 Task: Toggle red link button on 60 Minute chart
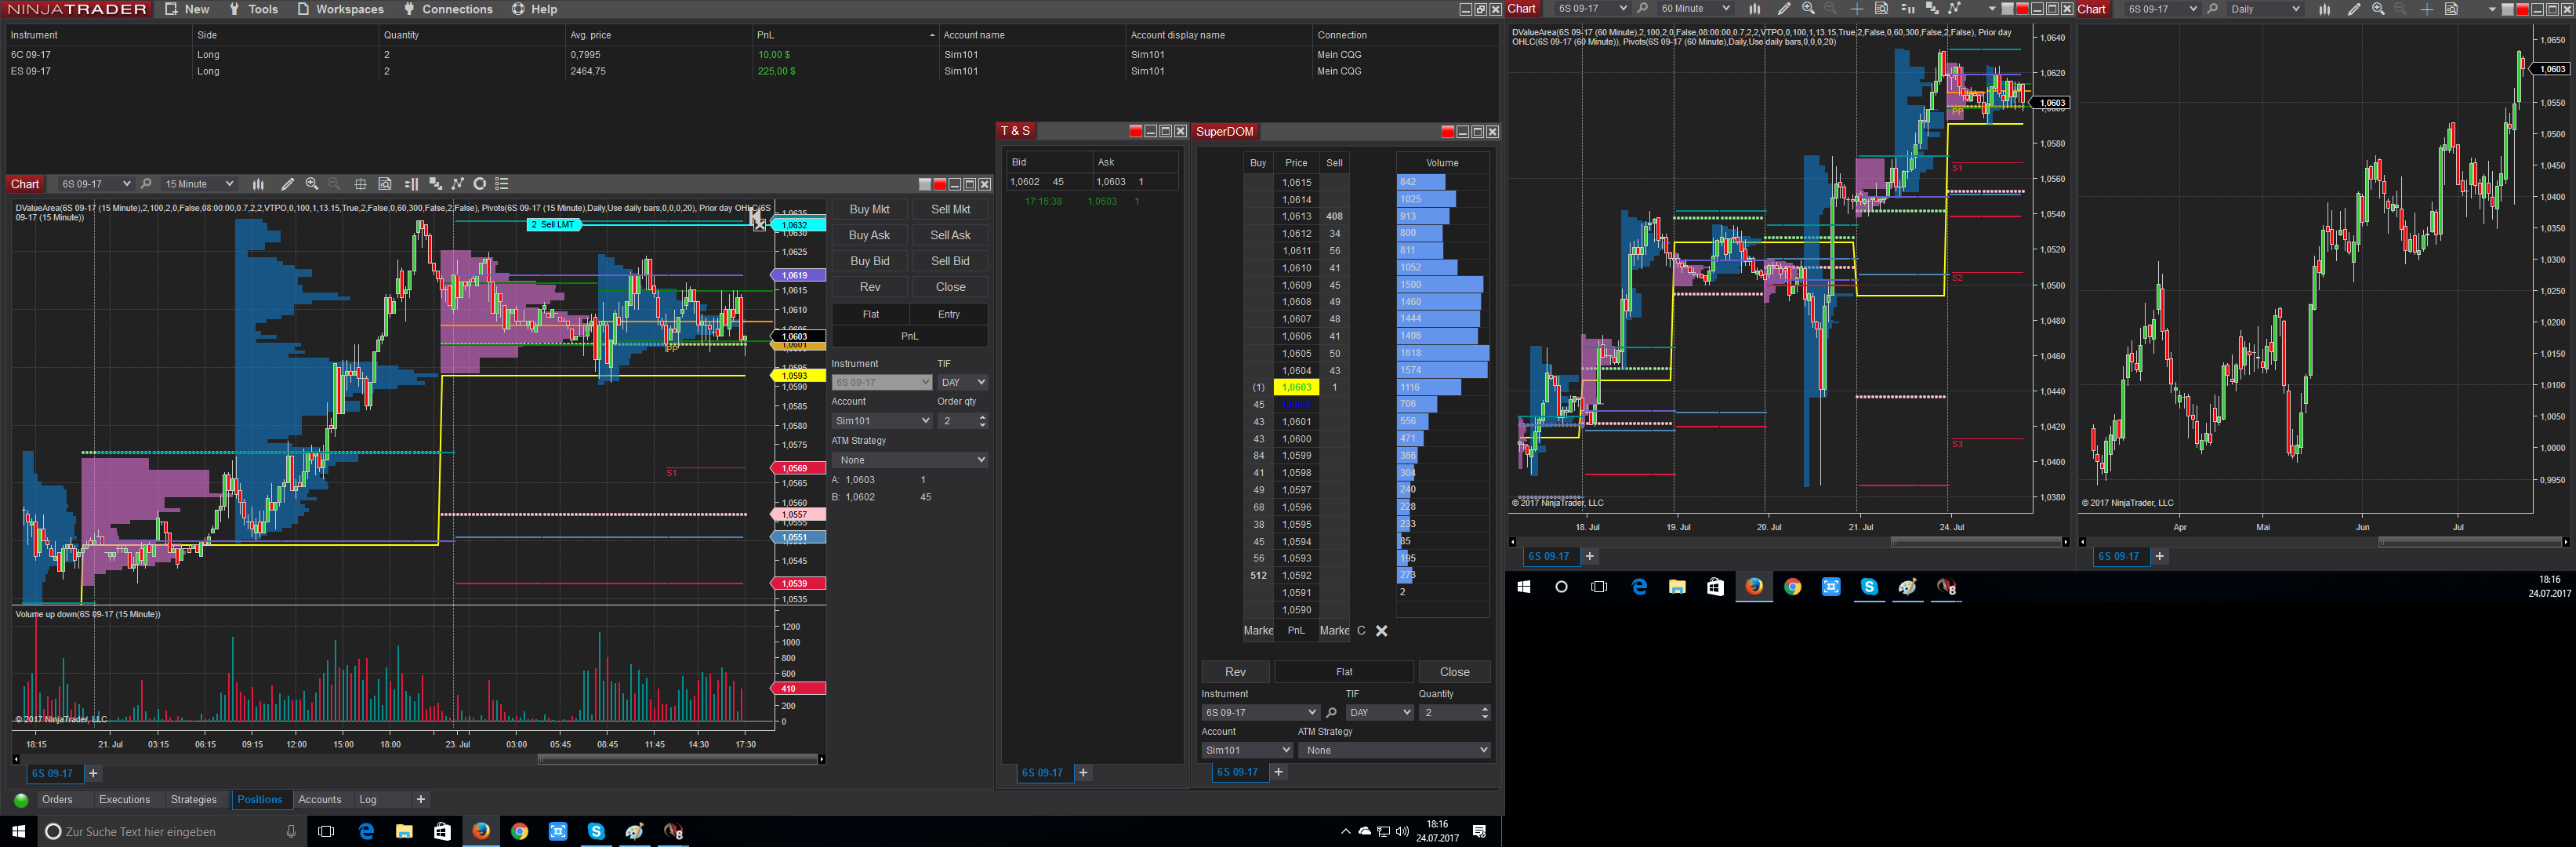tap(2021, 9)
